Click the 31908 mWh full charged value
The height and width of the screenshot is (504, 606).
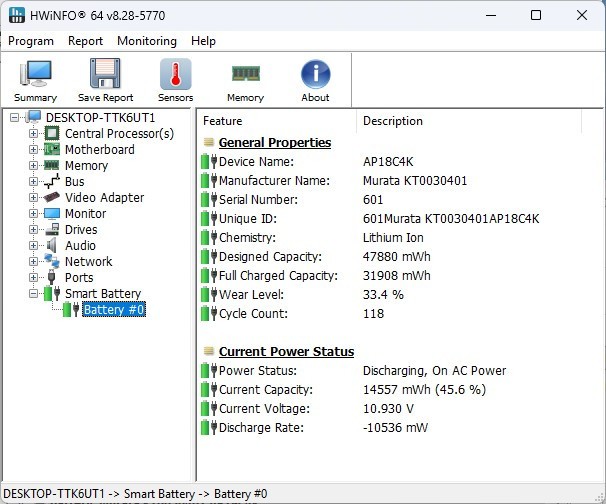click(x=397, y=276)
